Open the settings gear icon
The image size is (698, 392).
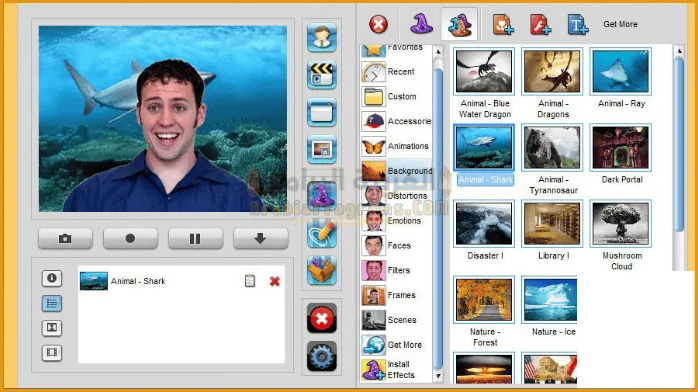point(321,356)
